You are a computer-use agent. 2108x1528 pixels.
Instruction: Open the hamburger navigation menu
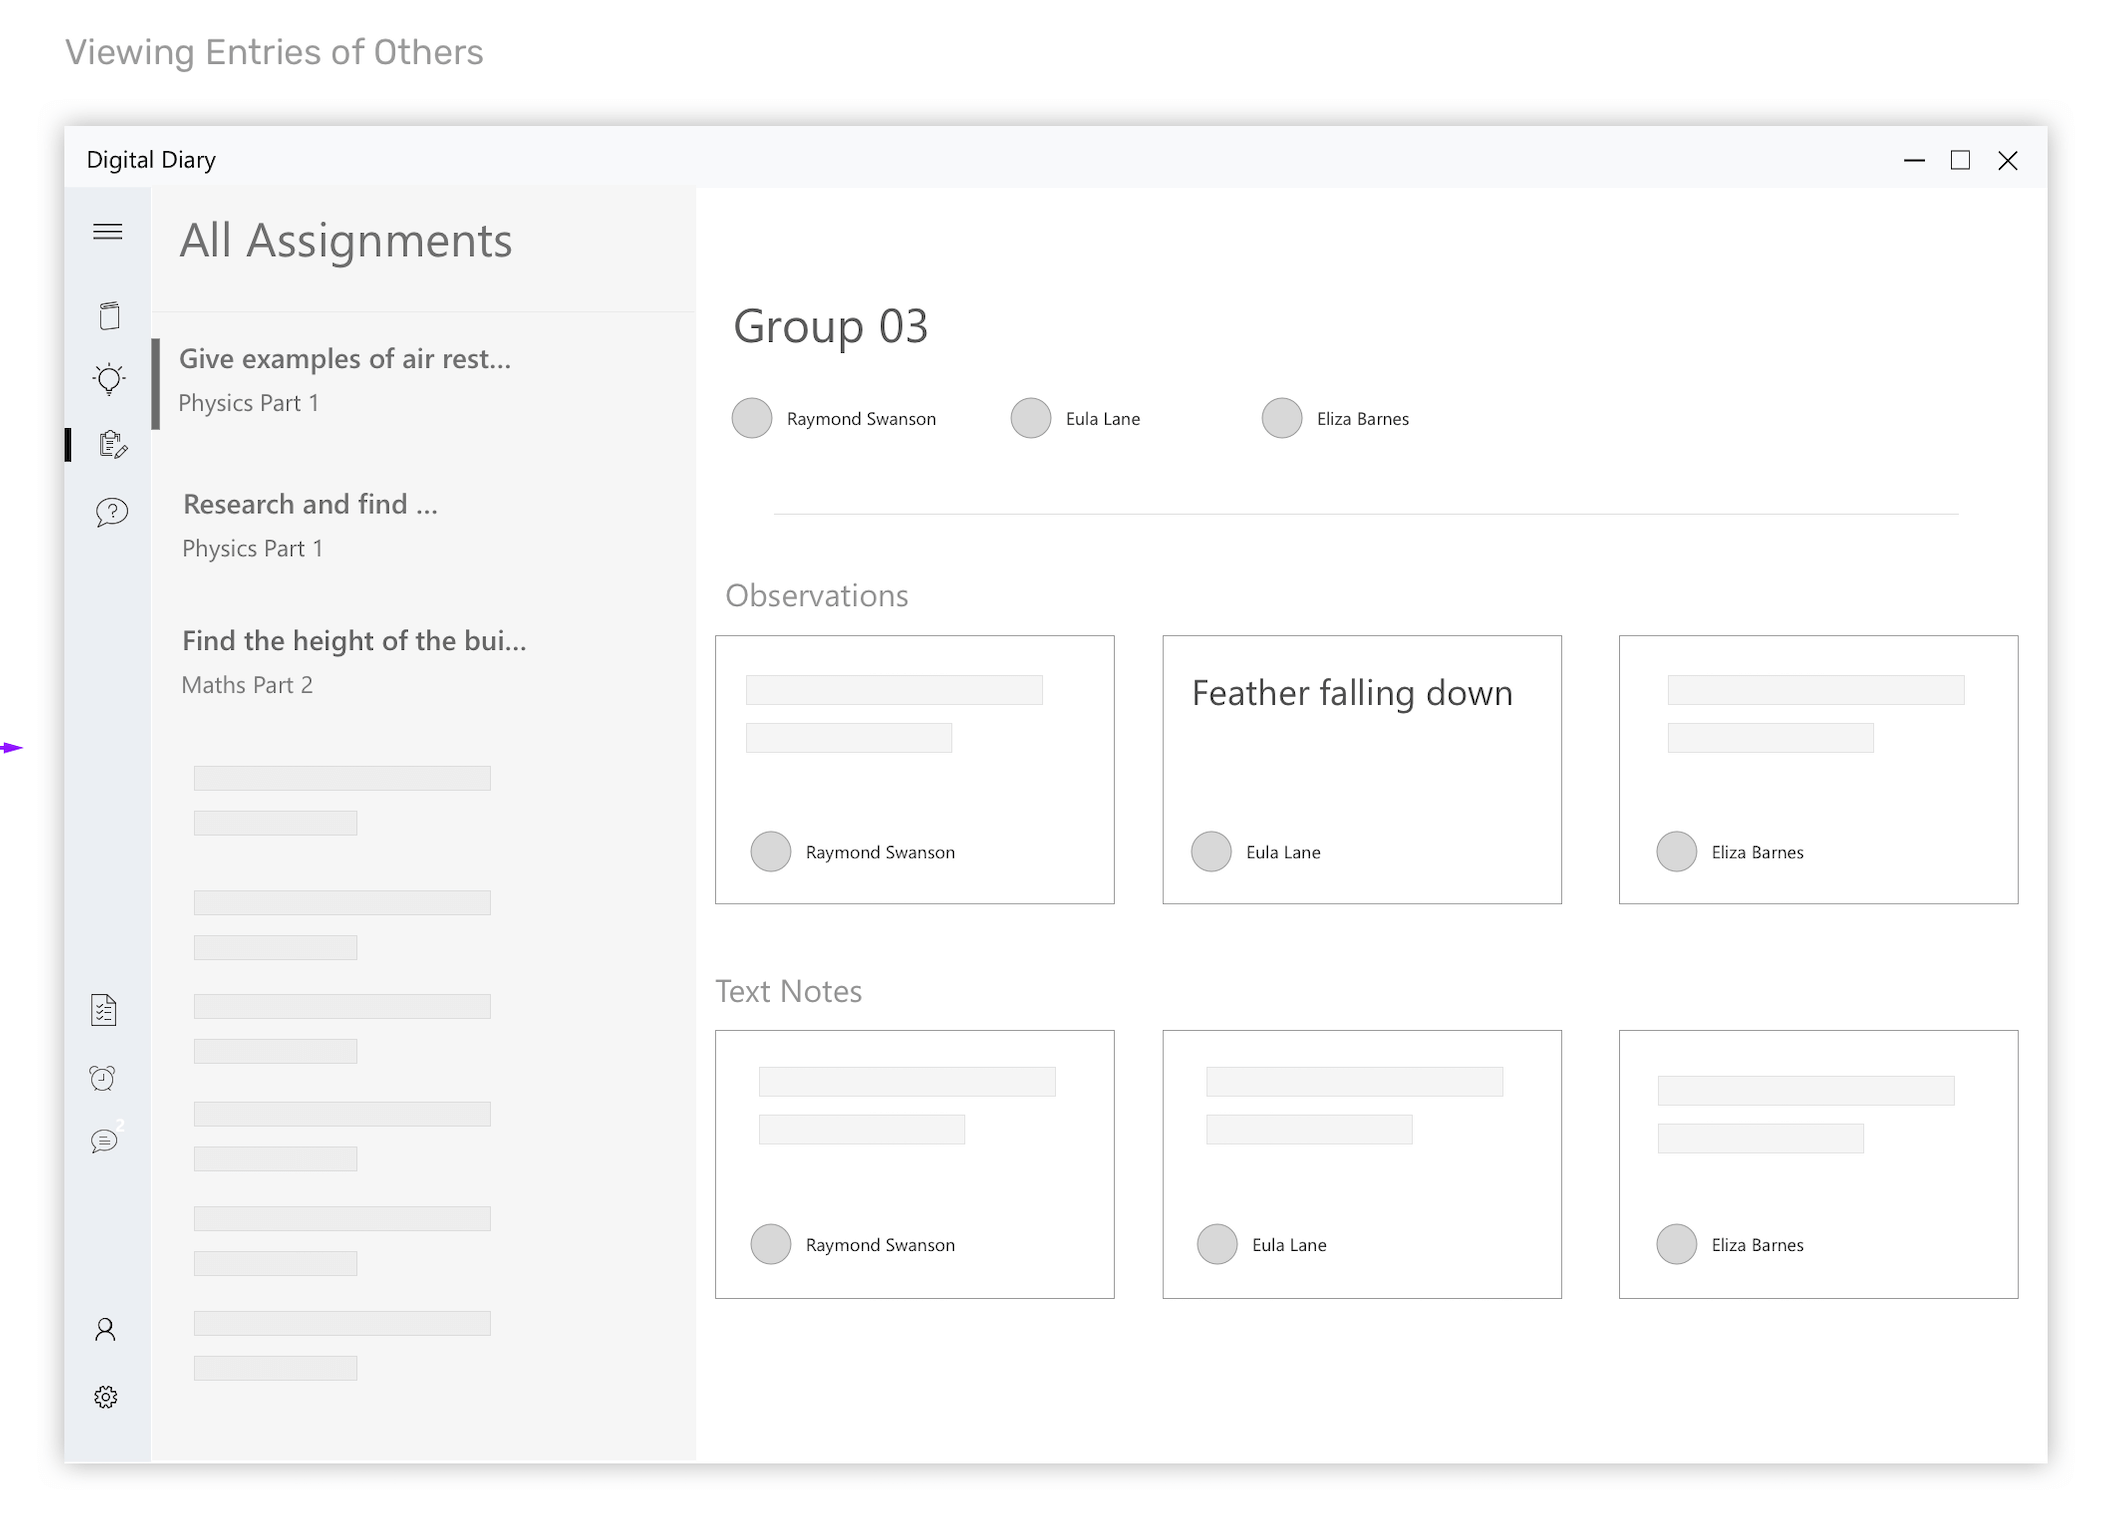pos(108,232)
